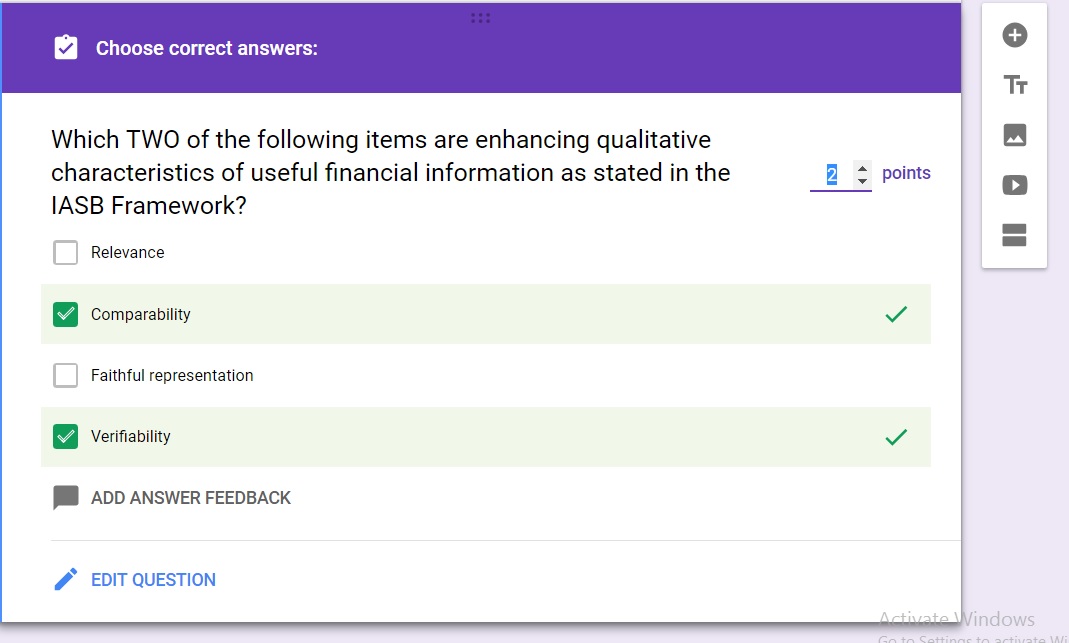Increase points with the up arrow
The height and width of the screenshot is (643, 1069).
863,167
